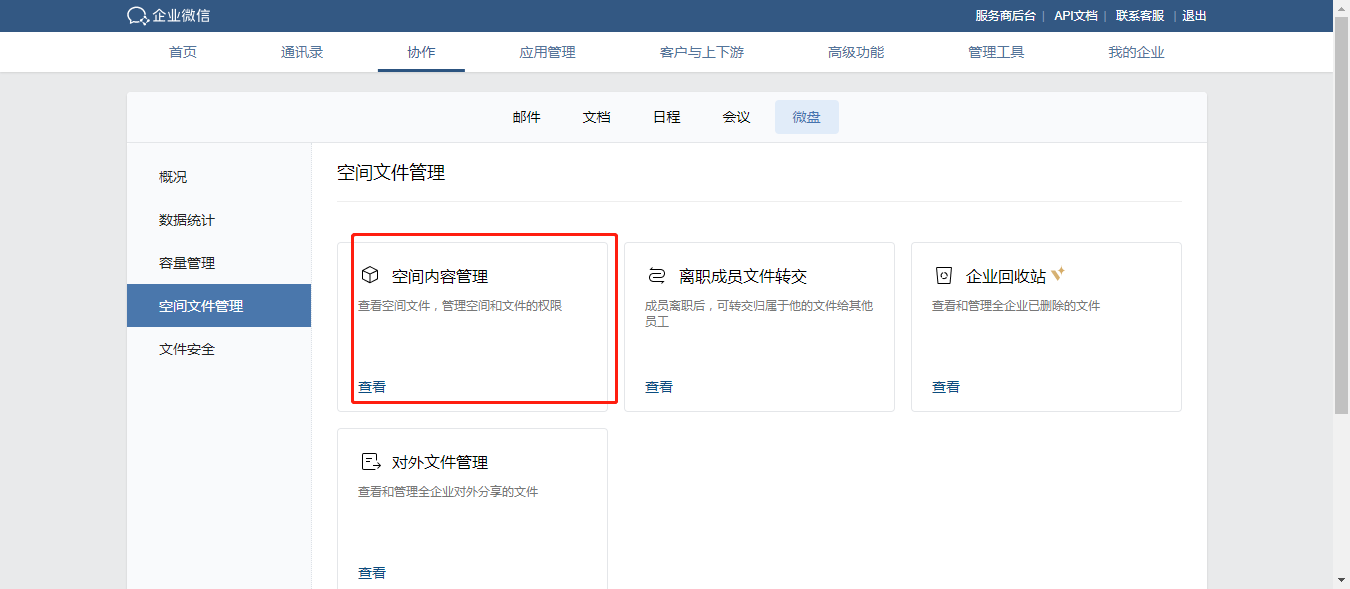
Task: Switch to the 日程 sub-tab
Action: click(x=667, y=117)
